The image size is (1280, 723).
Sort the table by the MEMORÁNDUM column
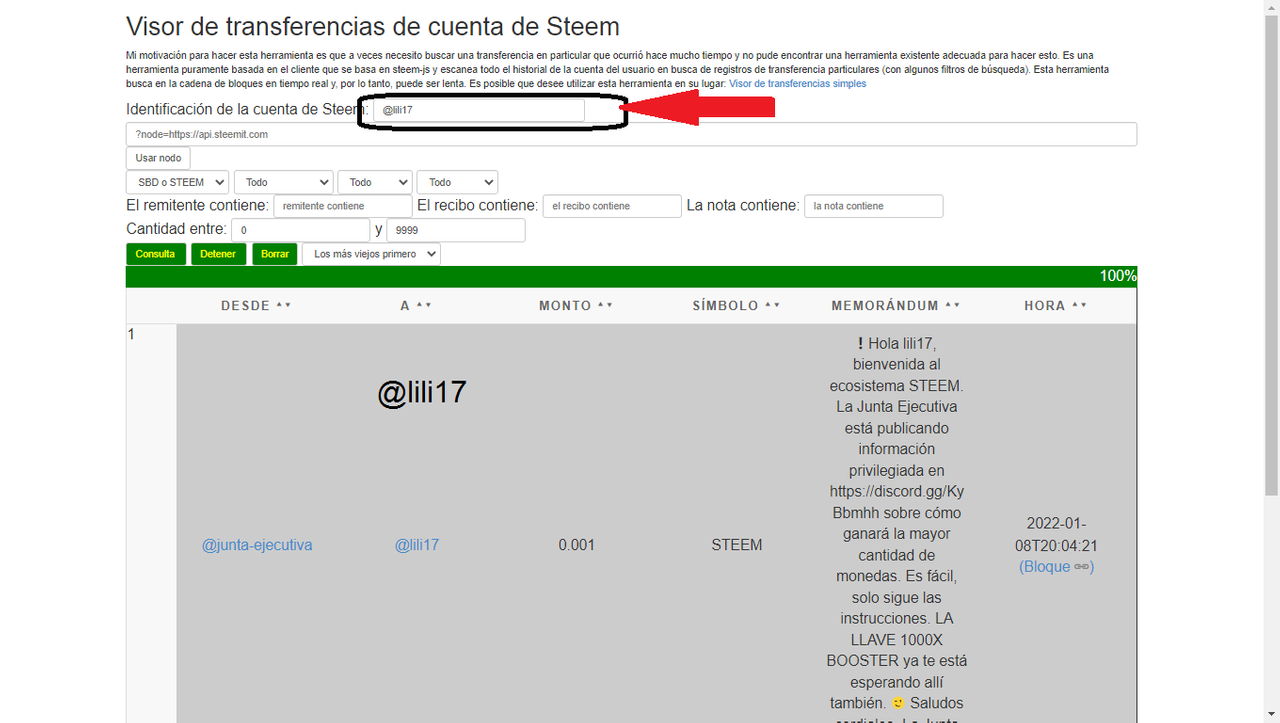[x=896, y=306]
